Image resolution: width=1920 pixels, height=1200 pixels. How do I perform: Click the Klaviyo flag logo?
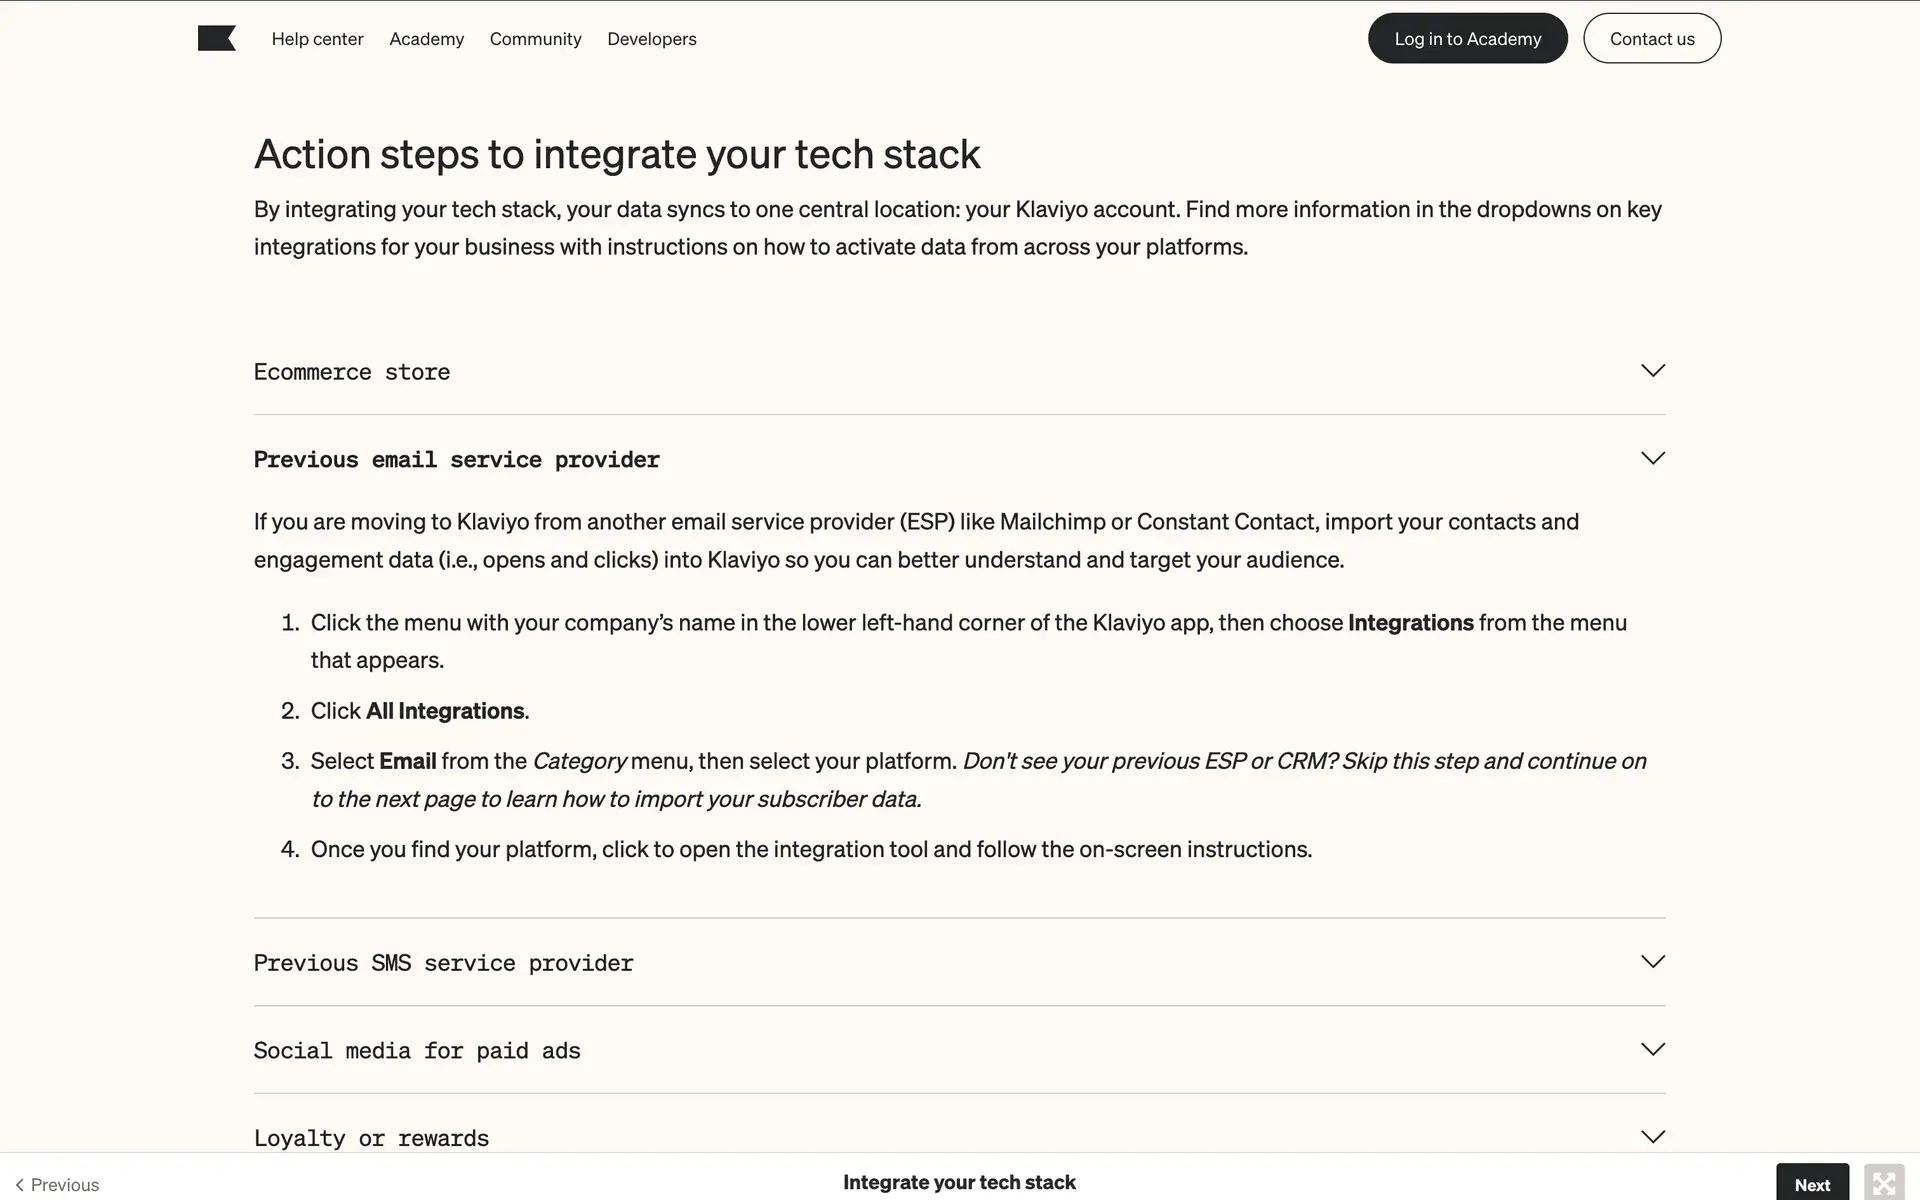pos(216,39)
